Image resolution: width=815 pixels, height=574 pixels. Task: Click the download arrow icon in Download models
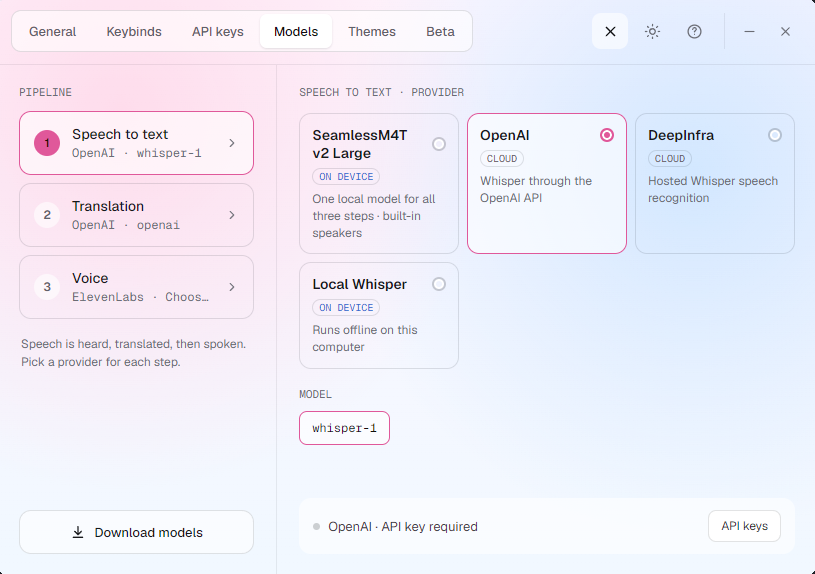point(78,532)
